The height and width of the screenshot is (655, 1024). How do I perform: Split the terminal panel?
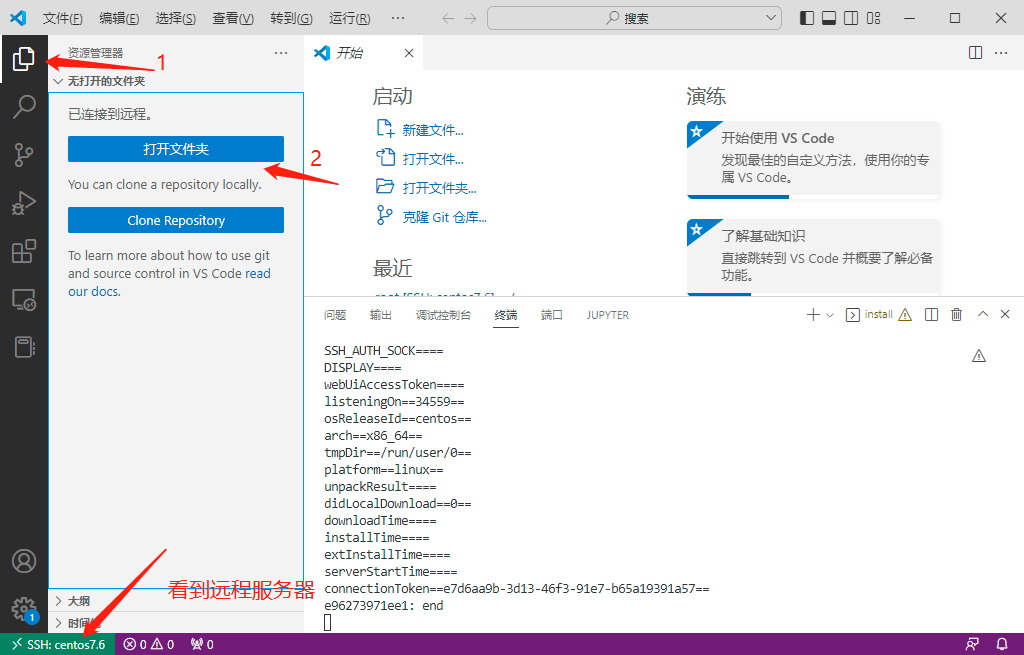coord(931,315)
